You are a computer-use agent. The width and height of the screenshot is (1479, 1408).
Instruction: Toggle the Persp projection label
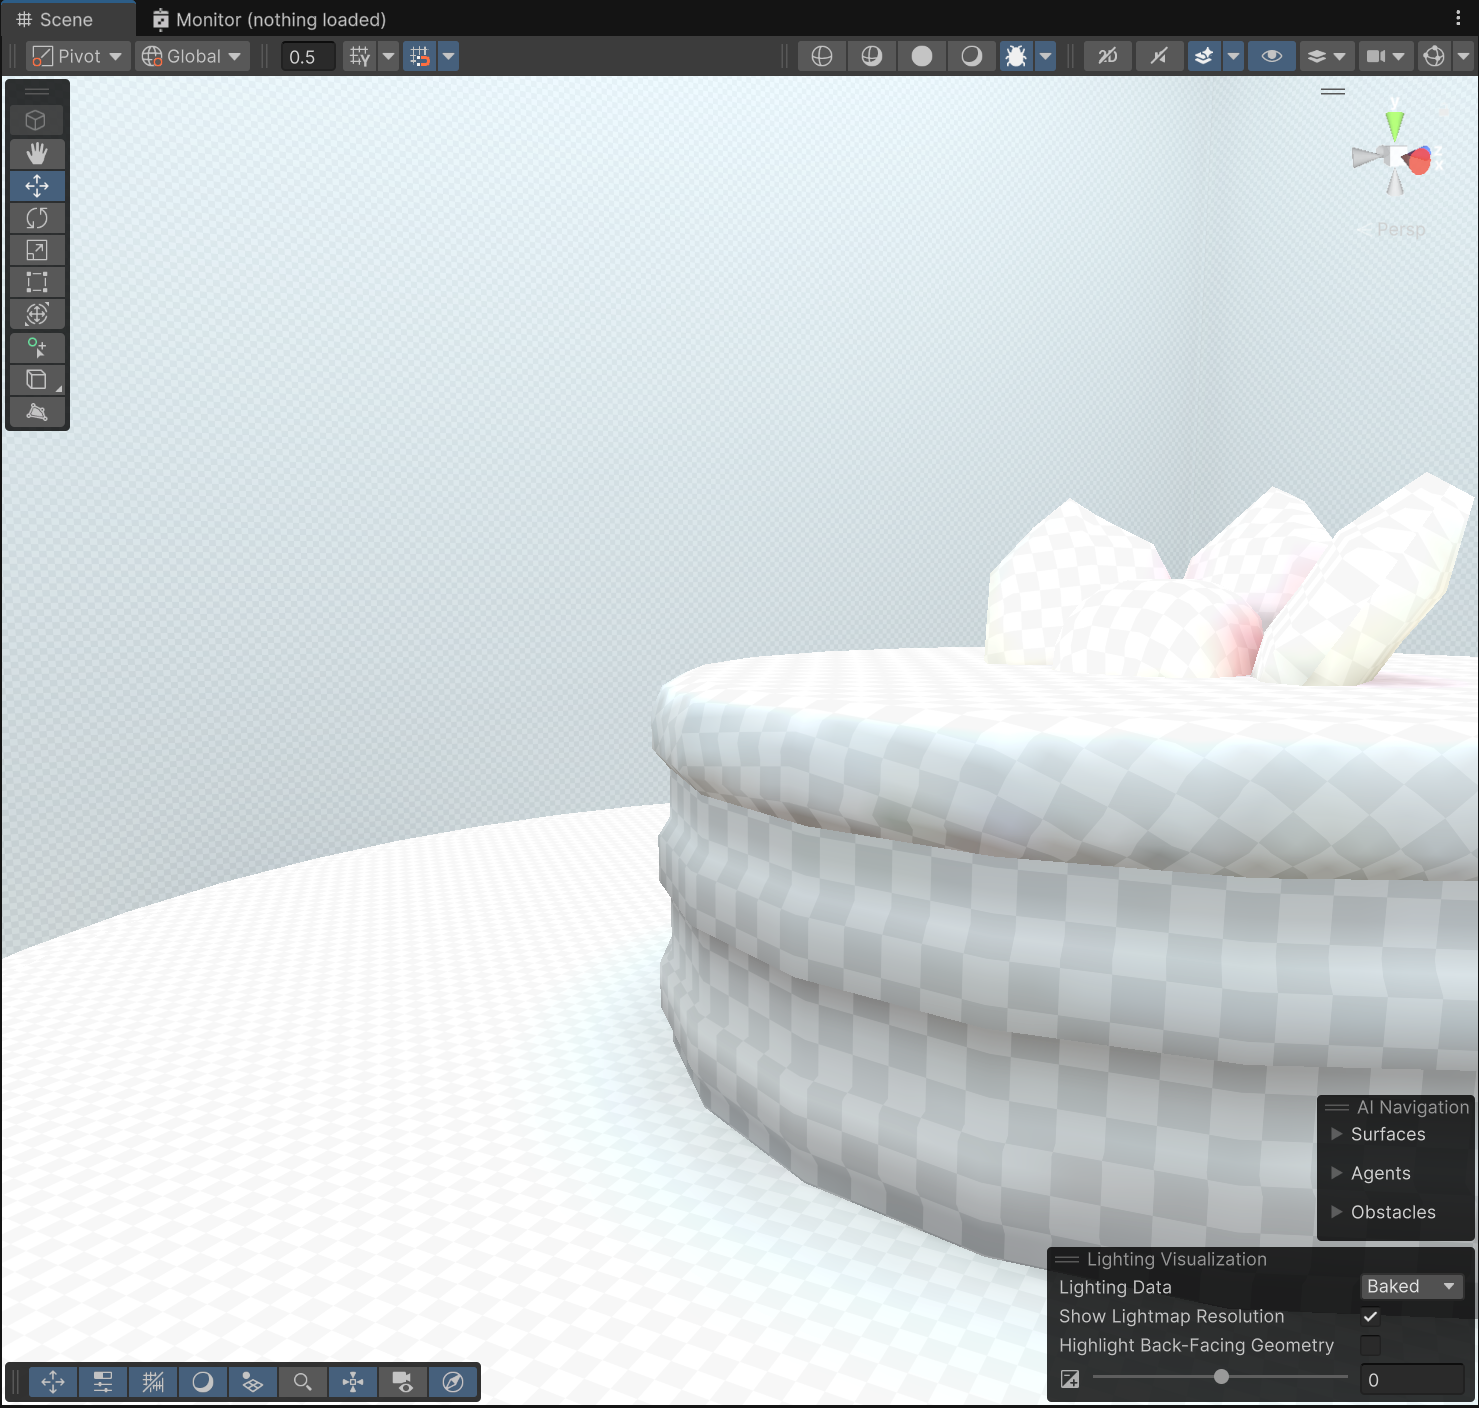(1401, 229)
